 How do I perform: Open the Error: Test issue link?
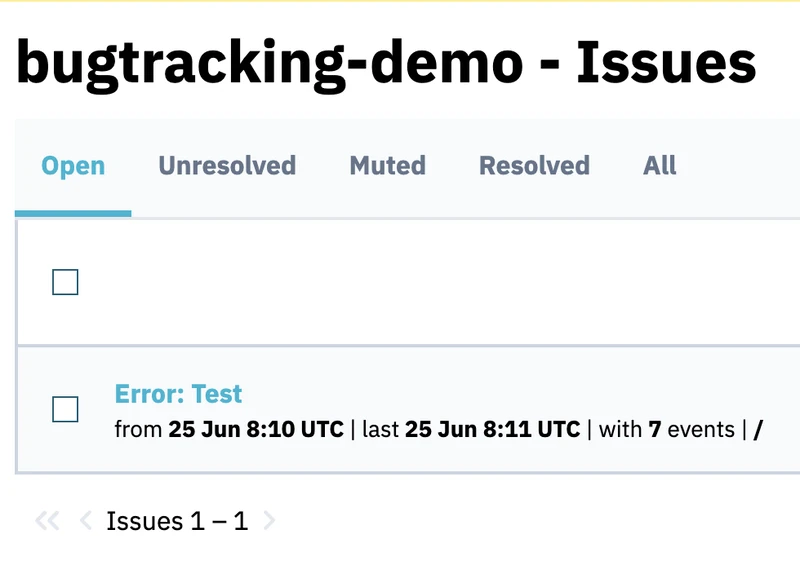pos(178,394)
